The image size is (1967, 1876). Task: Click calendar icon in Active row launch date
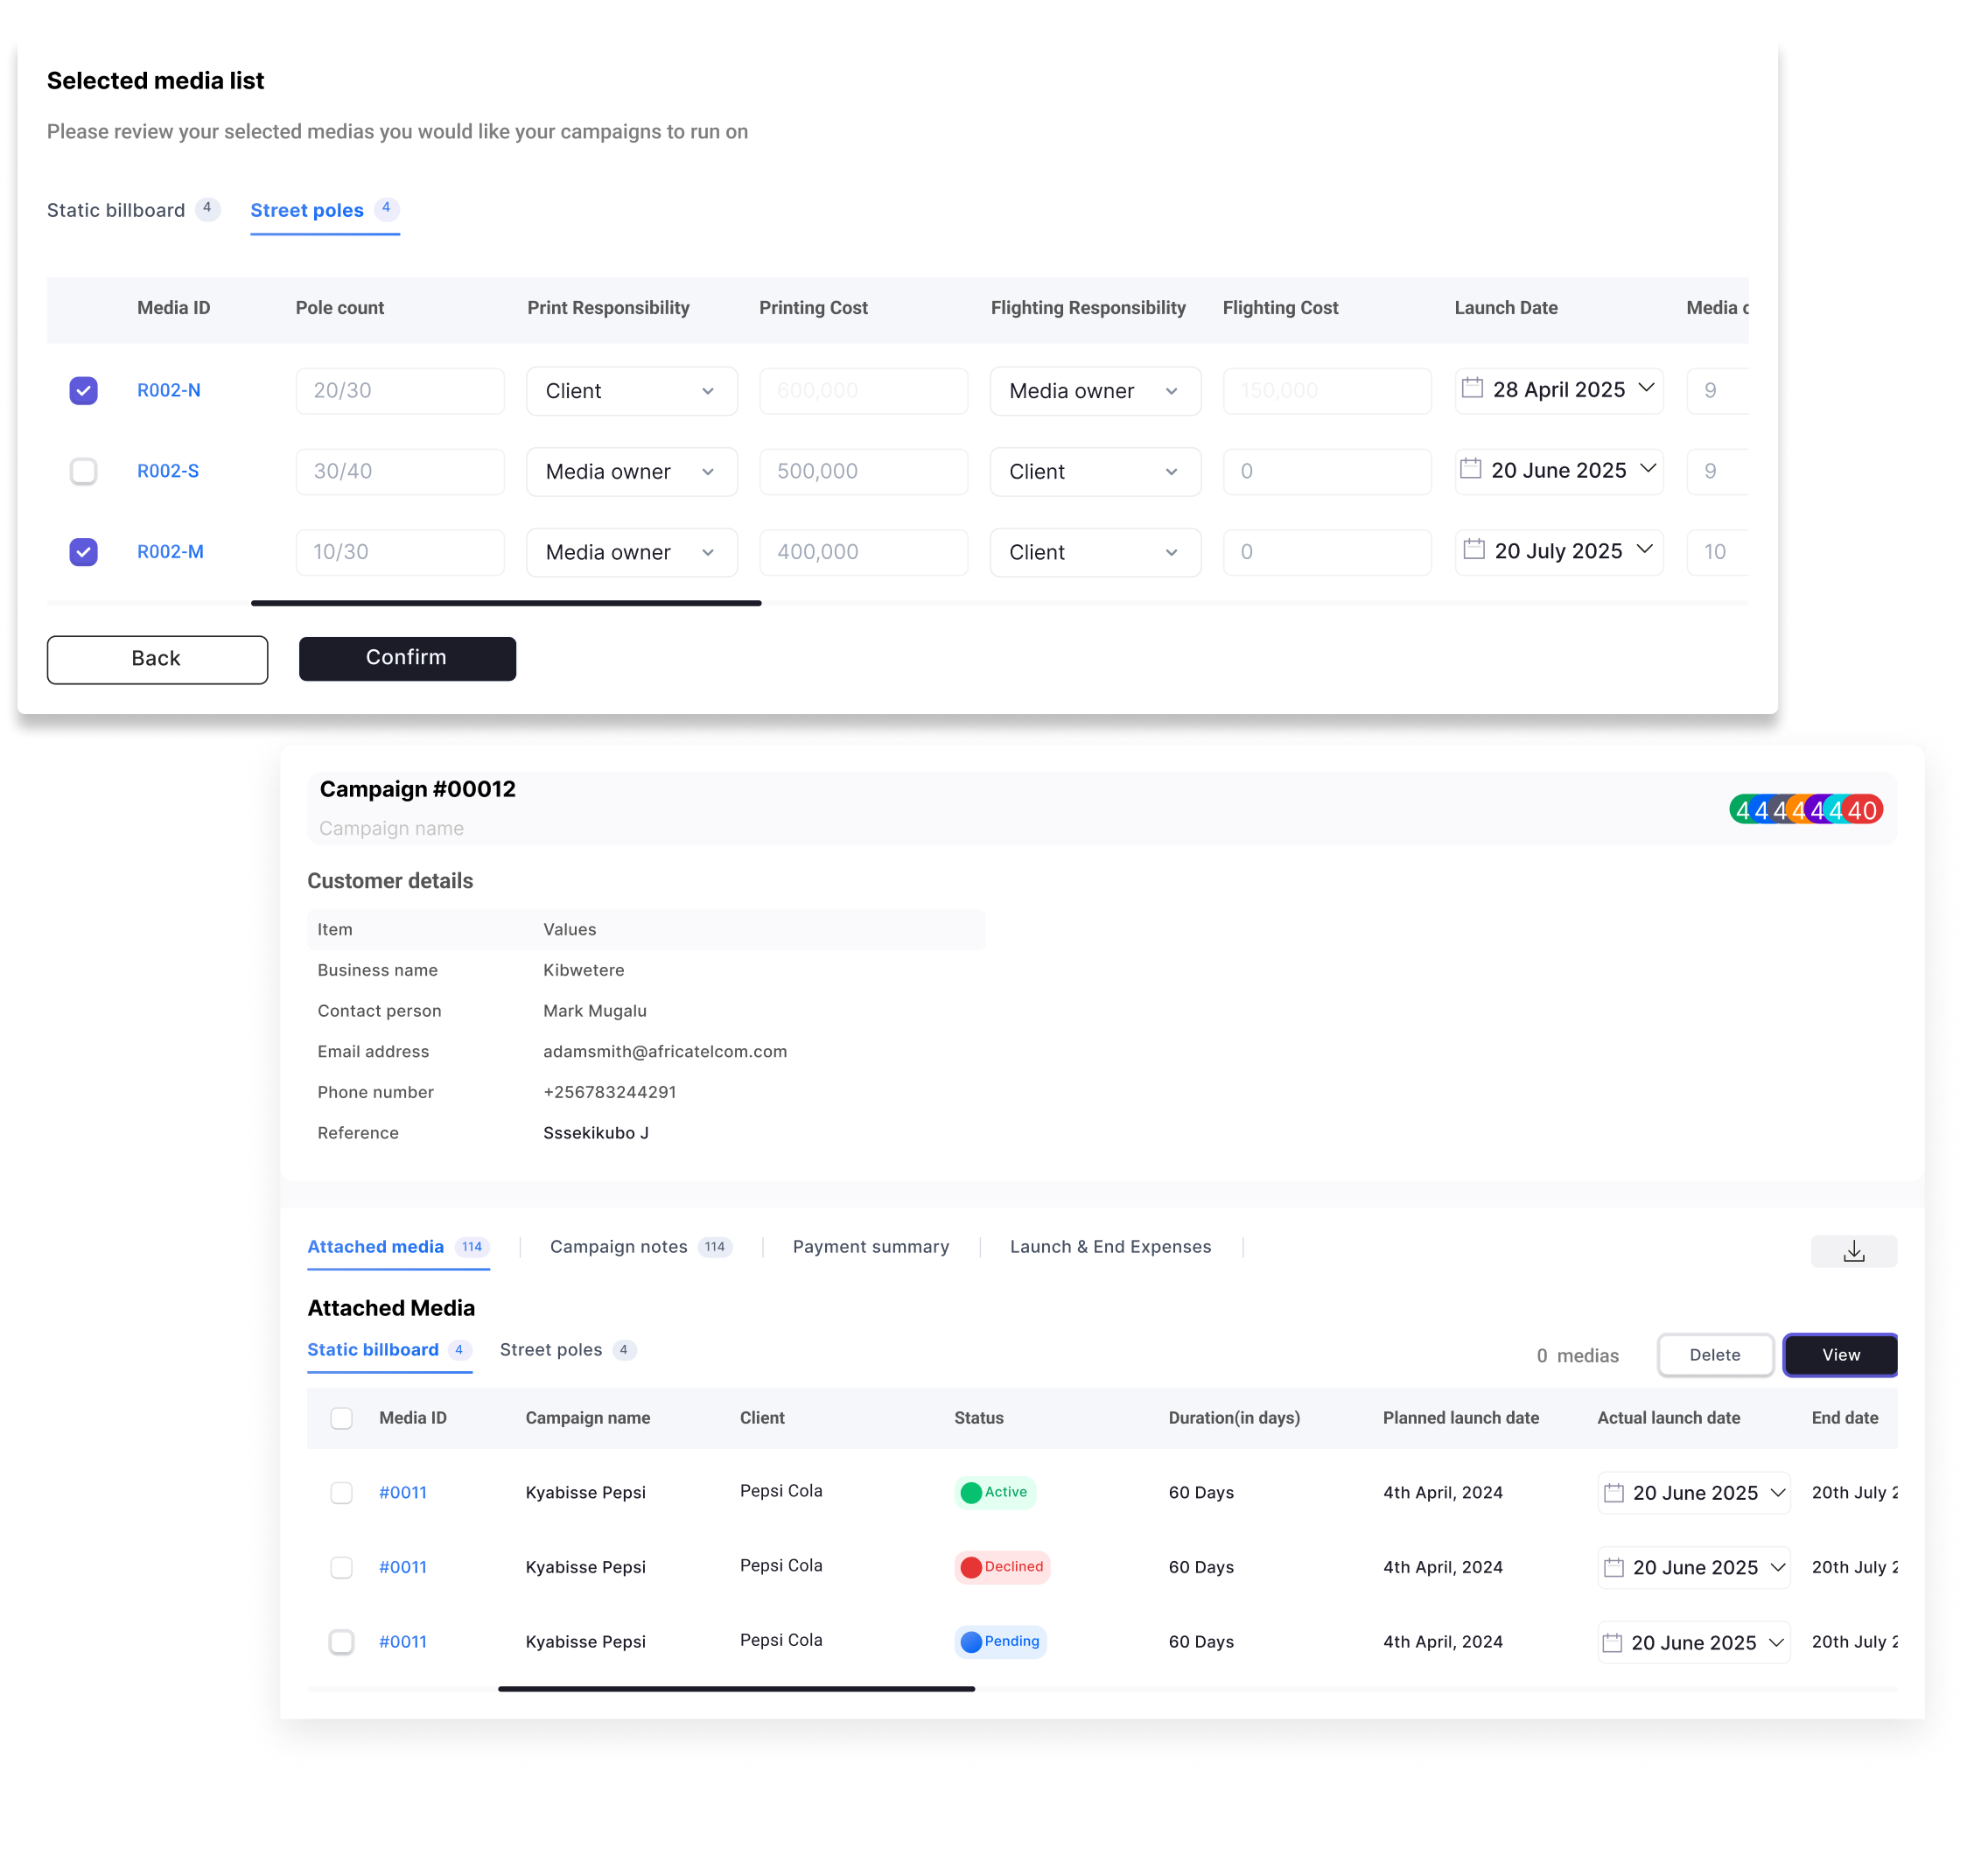[x=1613, y=1492]
